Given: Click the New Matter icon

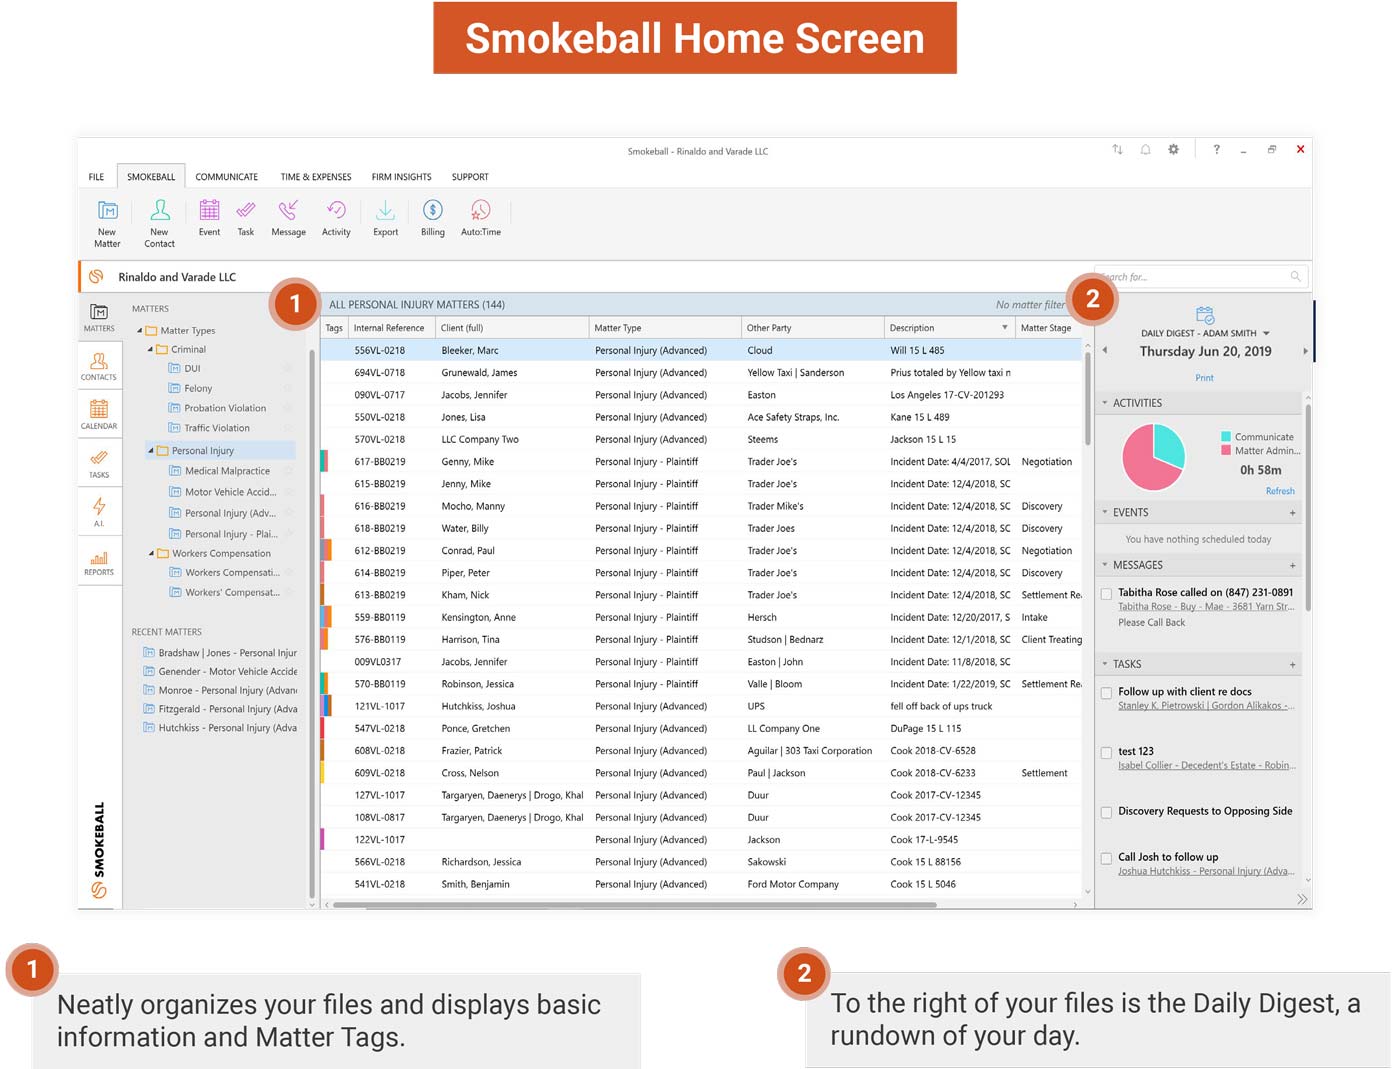Looking at the screenshot, I should coord(107,210).
